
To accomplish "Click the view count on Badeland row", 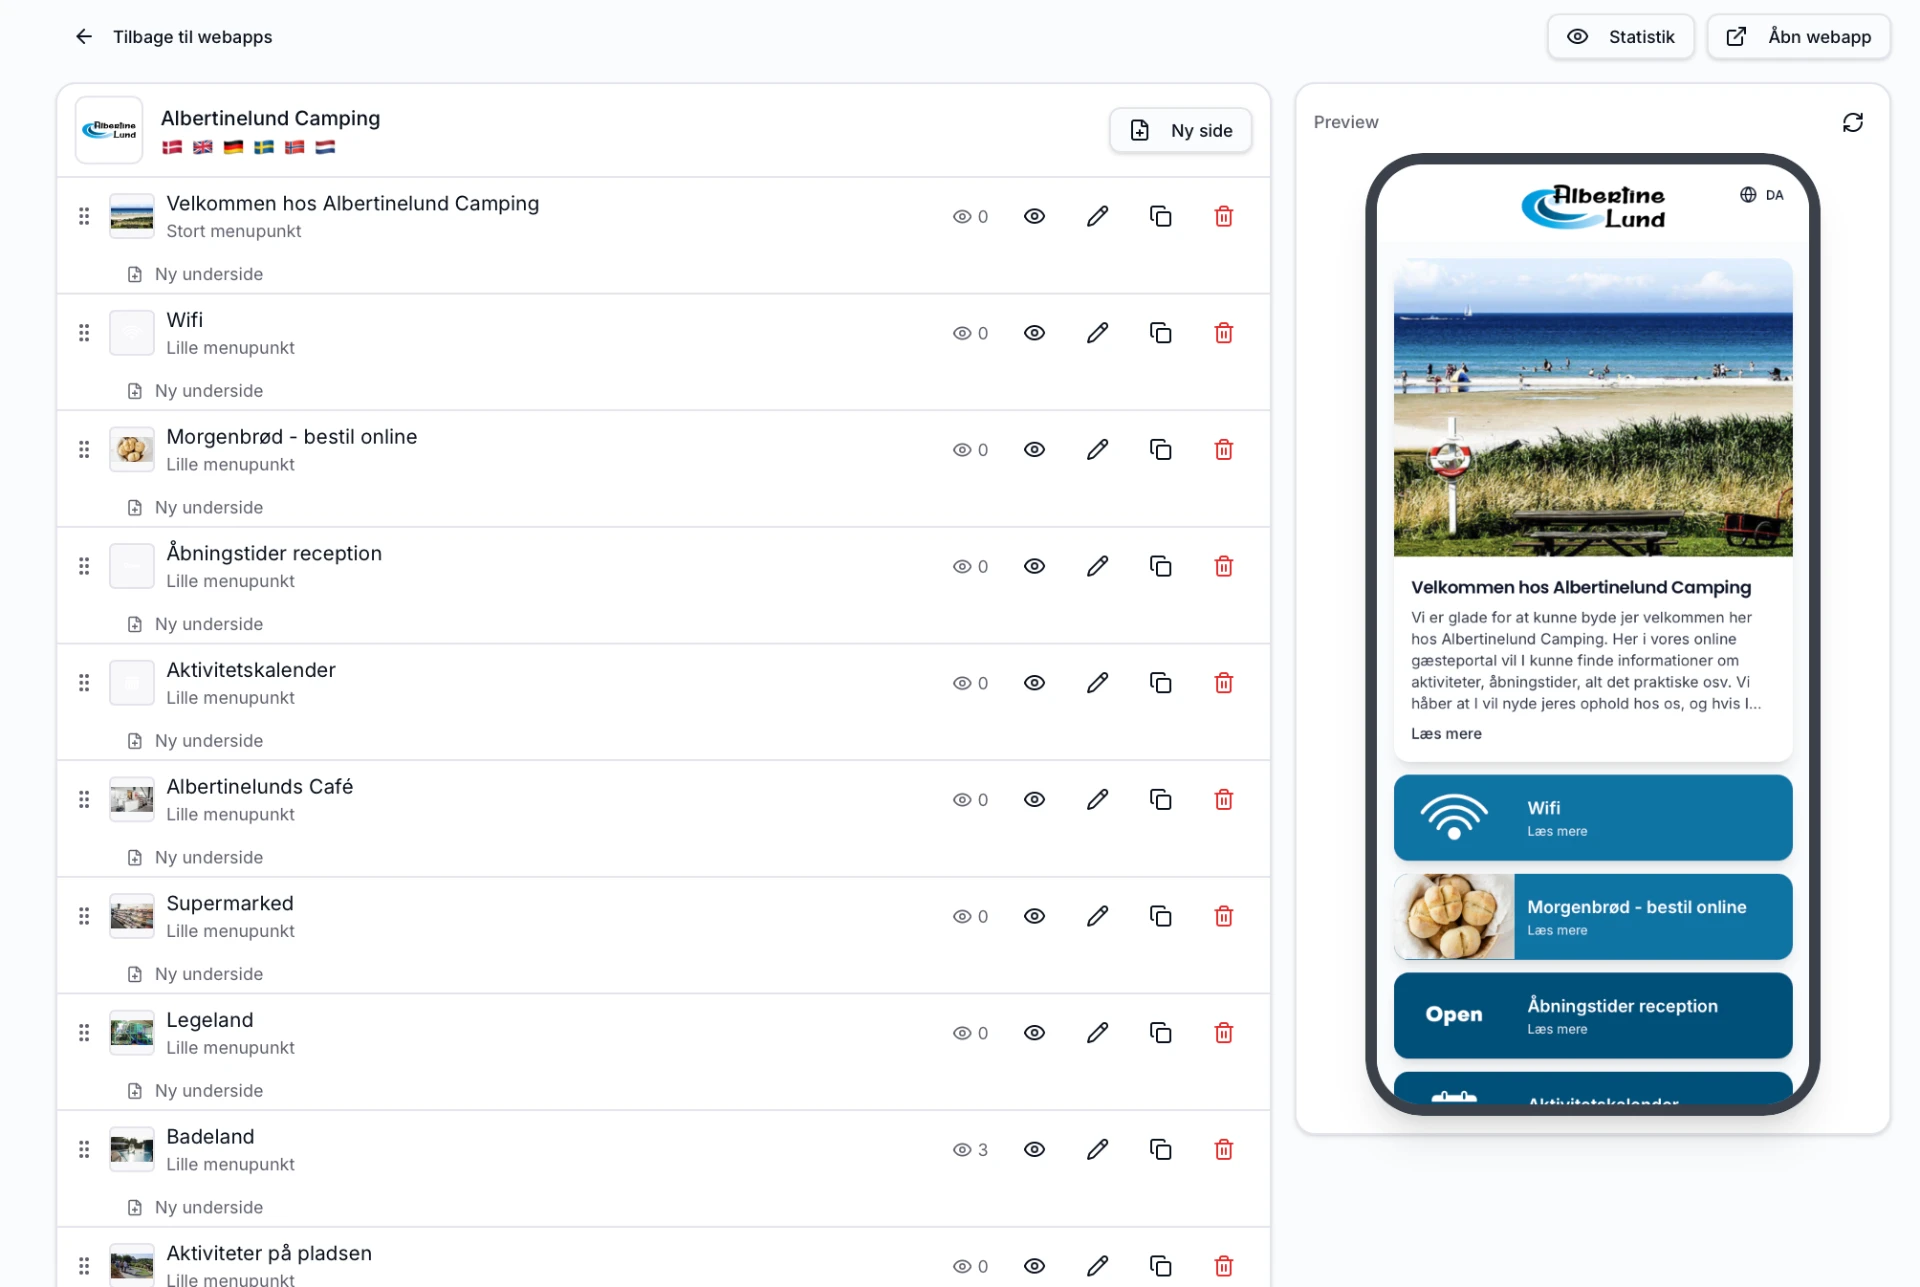I will 970,1150.
